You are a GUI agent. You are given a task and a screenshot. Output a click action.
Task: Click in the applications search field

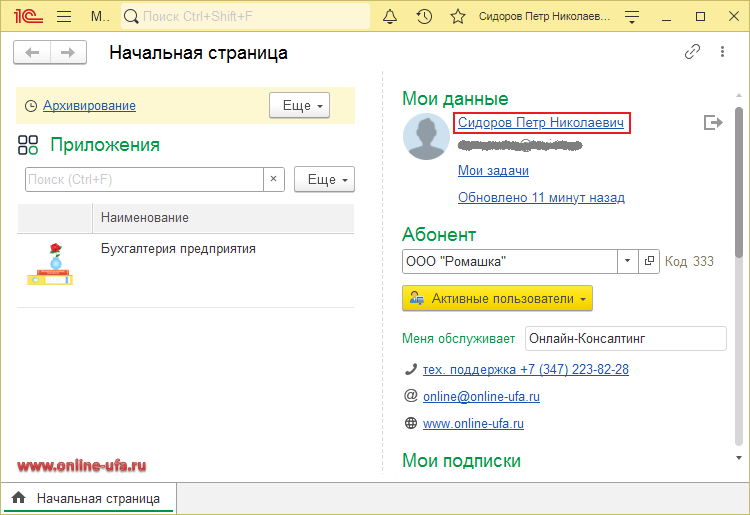pos(143,179)
